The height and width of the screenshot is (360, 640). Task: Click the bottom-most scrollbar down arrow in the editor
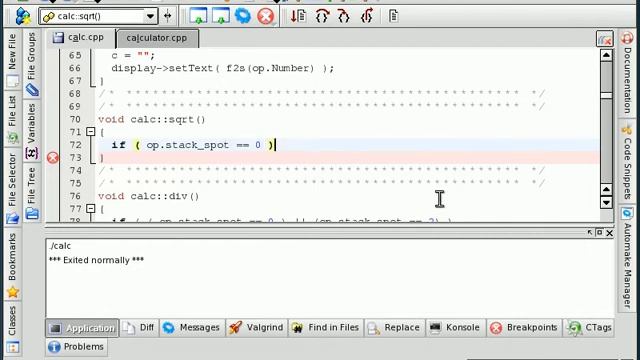[606, 202]
